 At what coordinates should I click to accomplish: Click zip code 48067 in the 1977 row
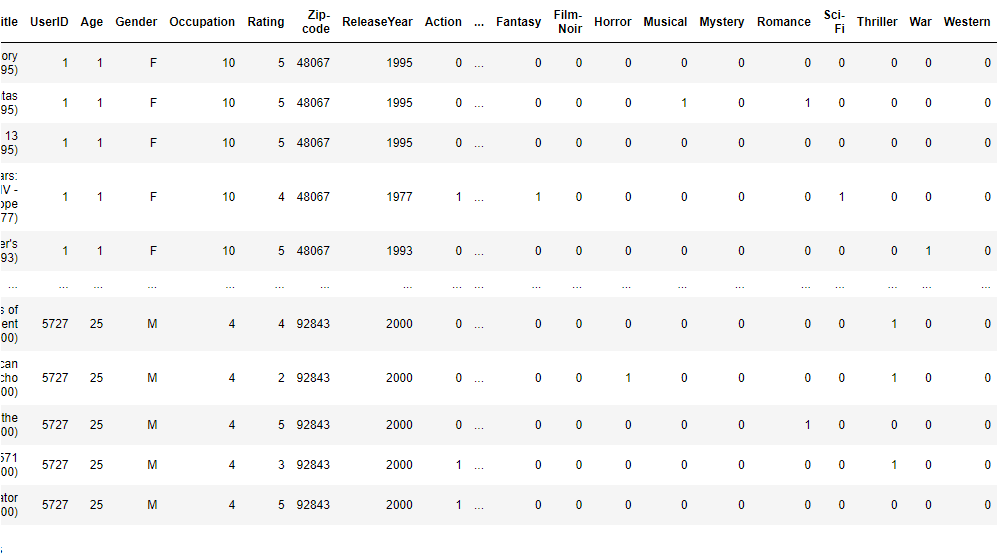[313, 197]
